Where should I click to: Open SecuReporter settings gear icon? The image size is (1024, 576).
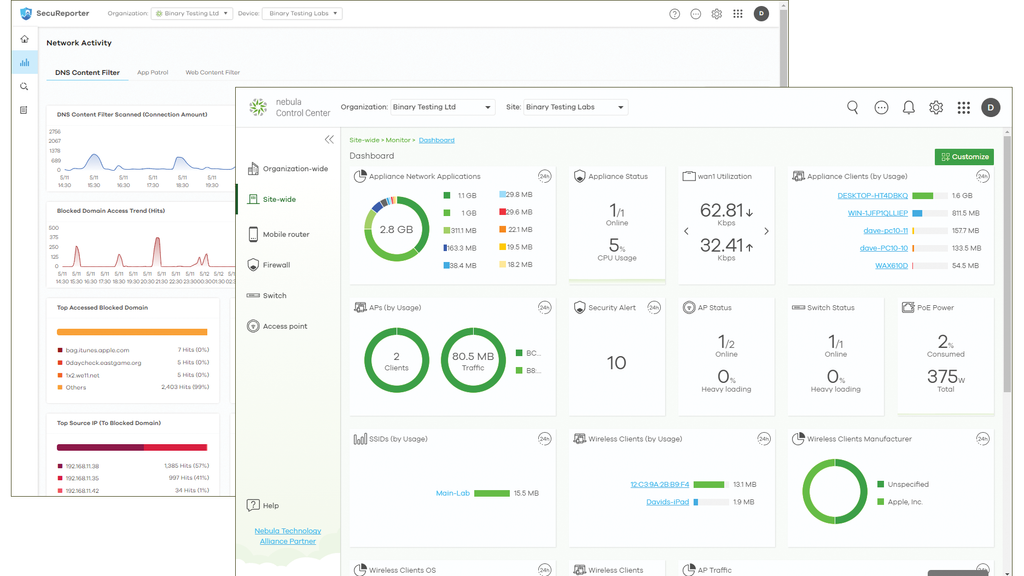click(x=716, y=14)
